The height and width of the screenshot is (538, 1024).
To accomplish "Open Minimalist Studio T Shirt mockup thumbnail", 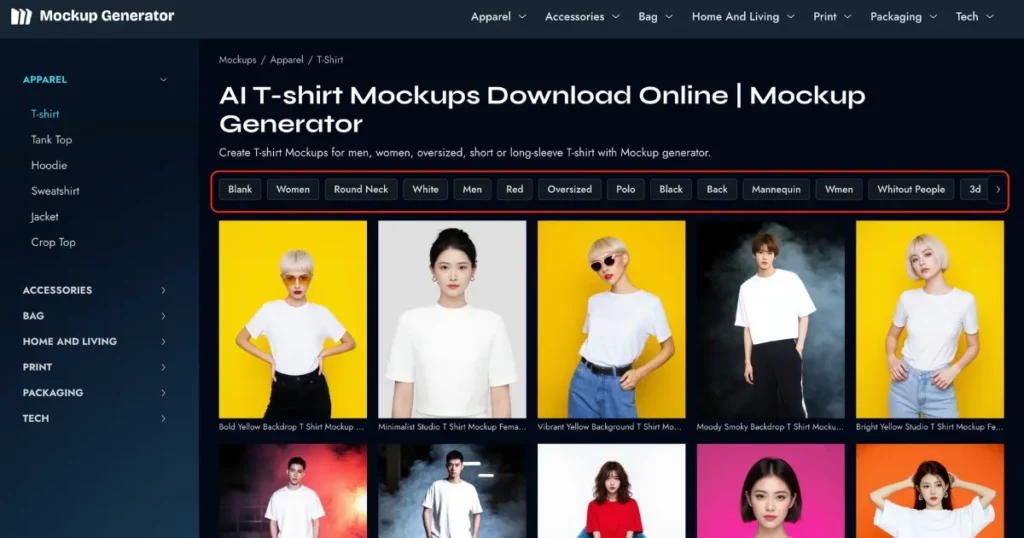I will 452,319.
